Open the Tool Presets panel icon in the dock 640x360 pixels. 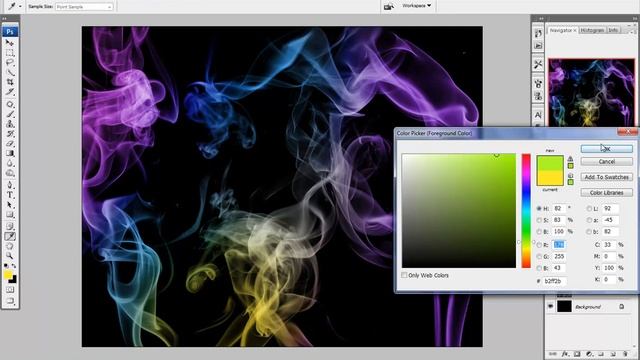tap(538, 64)
